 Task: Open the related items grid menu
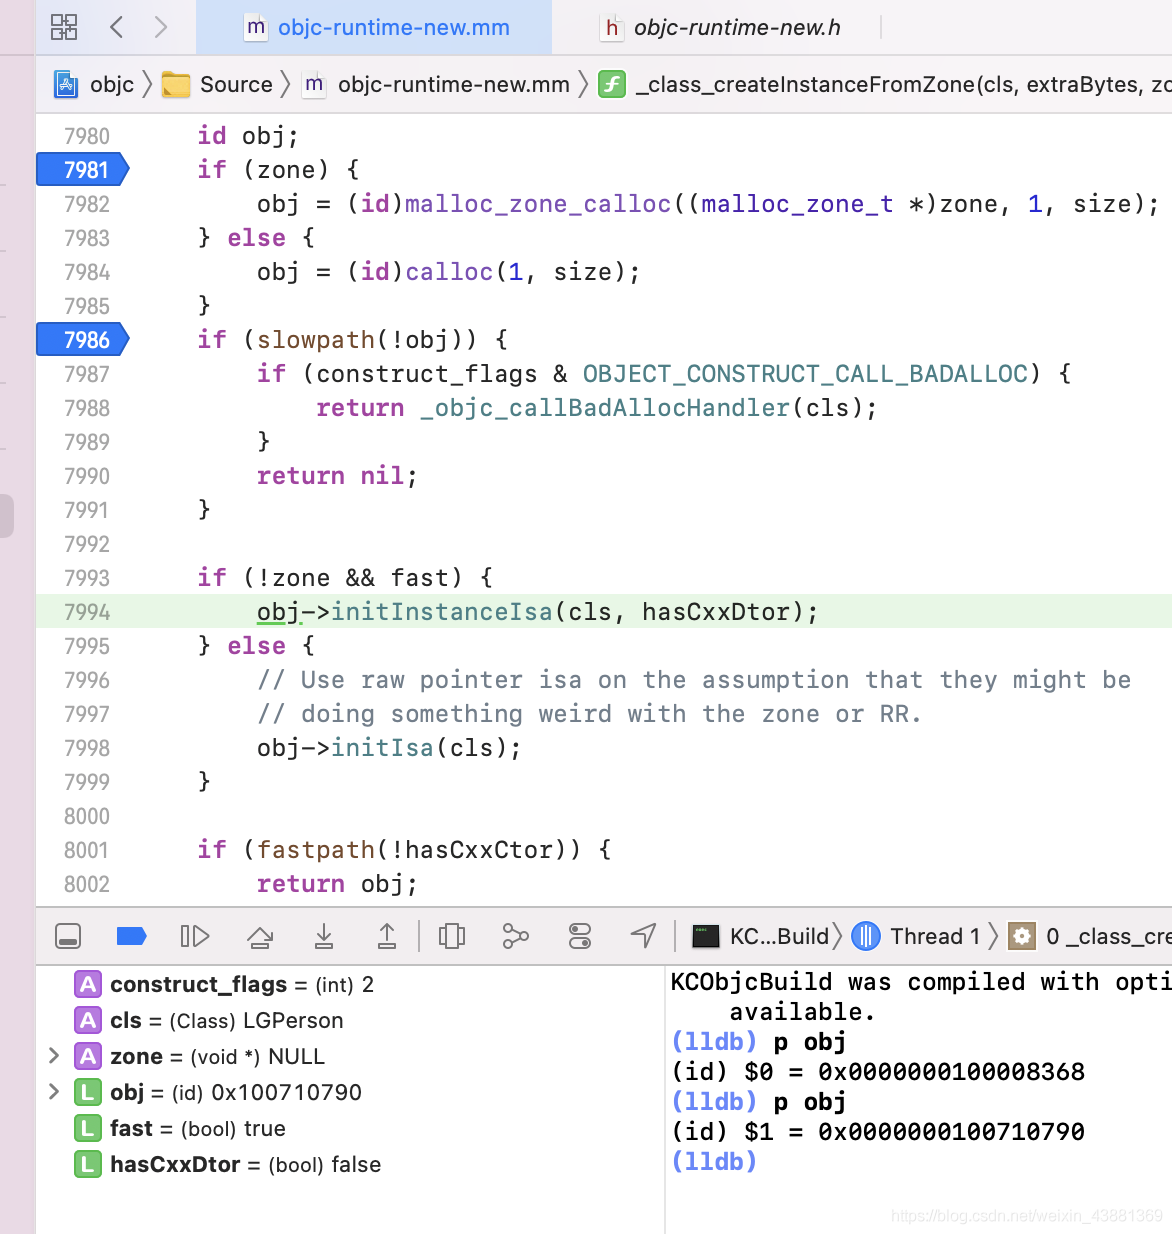(64, 27)
